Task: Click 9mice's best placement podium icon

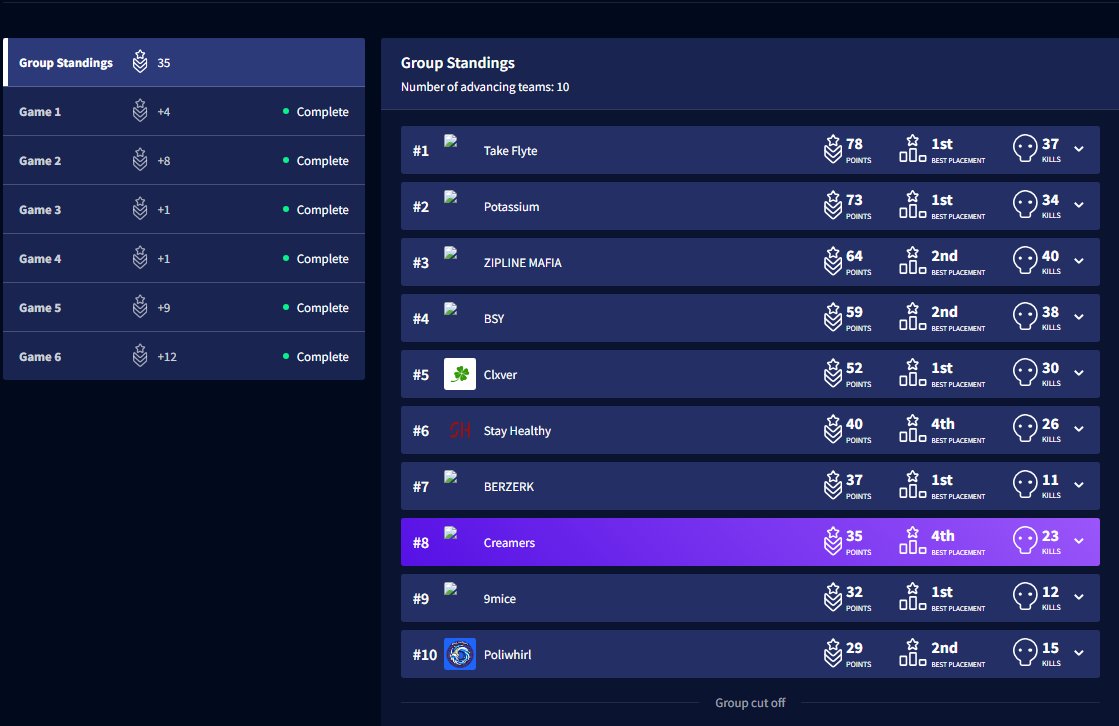Action: point(912,597)
